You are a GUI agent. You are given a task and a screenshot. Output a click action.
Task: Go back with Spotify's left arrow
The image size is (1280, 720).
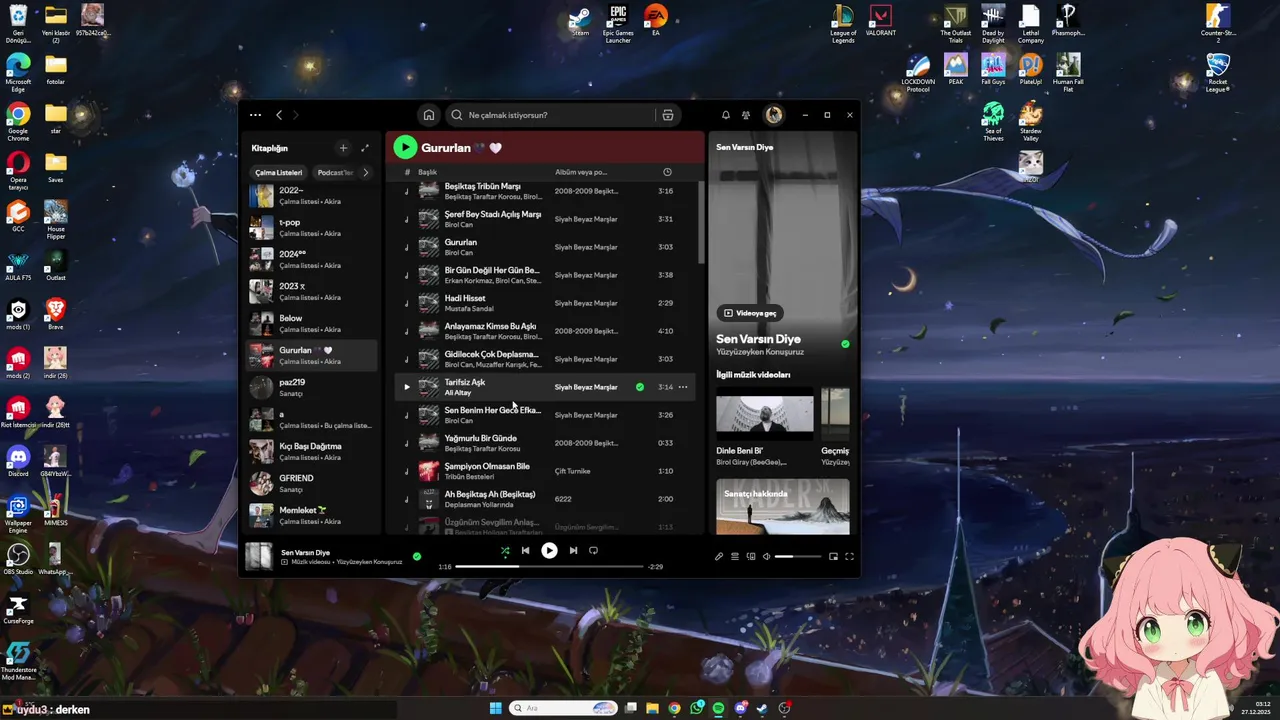coord(279,115)
